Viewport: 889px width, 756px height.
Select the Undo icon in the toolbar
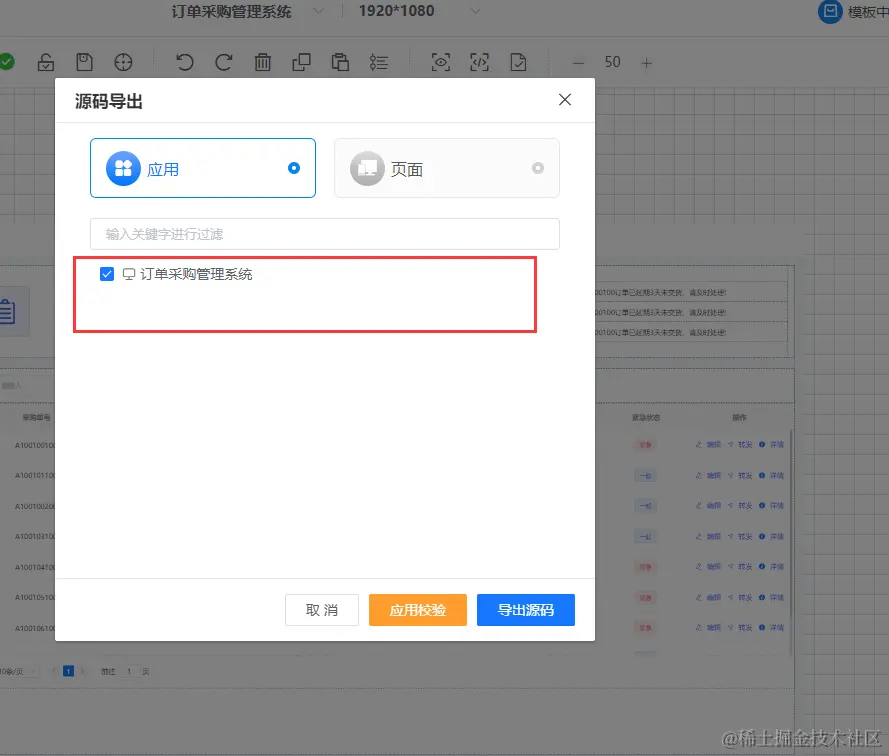186,62
